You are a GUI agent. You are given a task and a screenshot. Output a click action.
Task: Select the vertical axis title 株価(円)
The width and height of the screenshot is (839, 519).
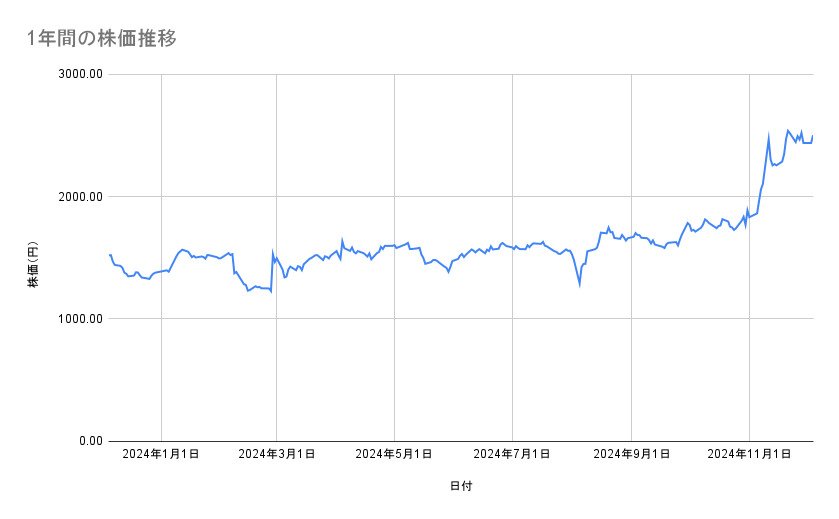point(33,260)
